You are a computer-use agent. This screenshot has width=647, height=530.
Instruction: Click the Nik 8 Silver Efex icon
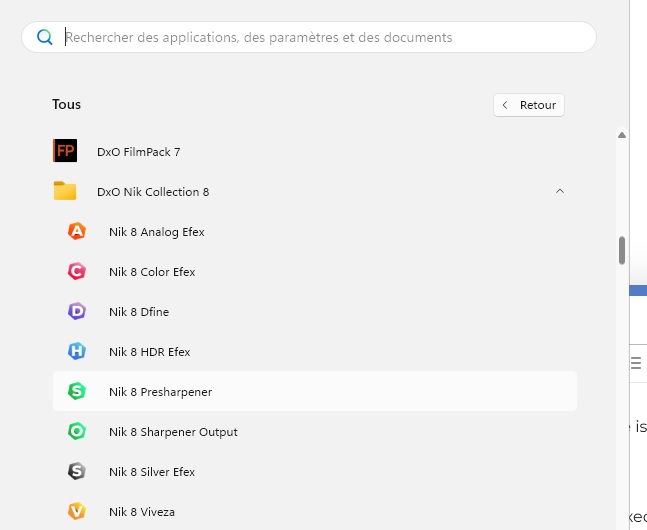pos(77,471)
